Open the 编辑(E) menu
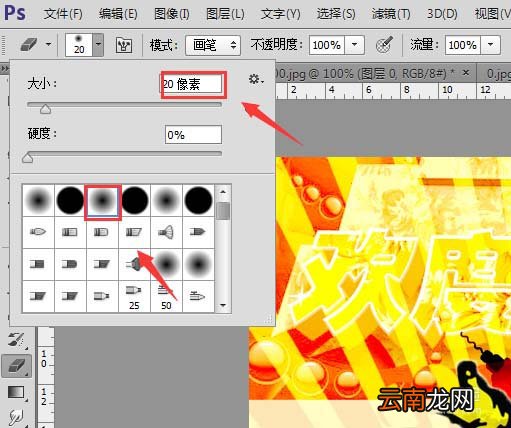This screenshot has width=511, height=428. click(118, 14)
